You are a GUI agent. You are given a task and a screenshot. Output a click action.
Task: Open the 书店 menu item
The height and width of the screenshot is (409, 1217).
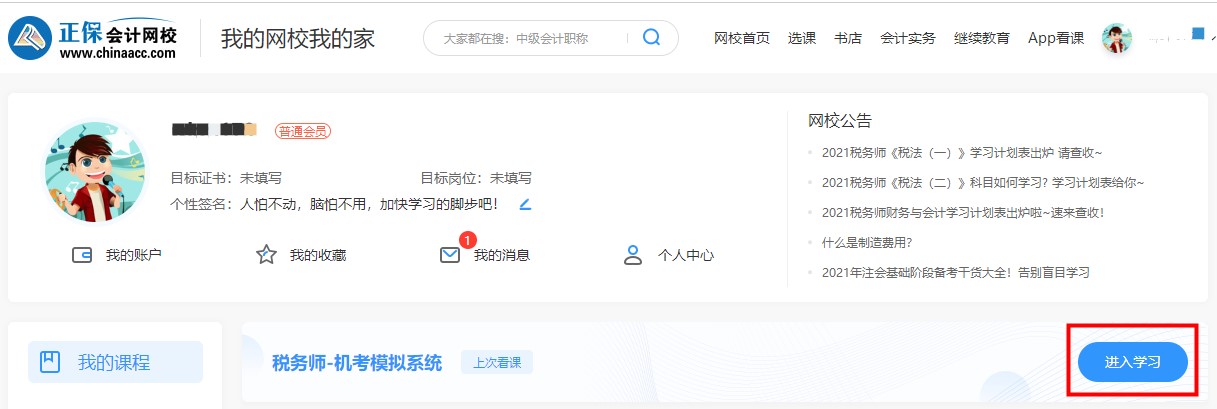[848, 38]
